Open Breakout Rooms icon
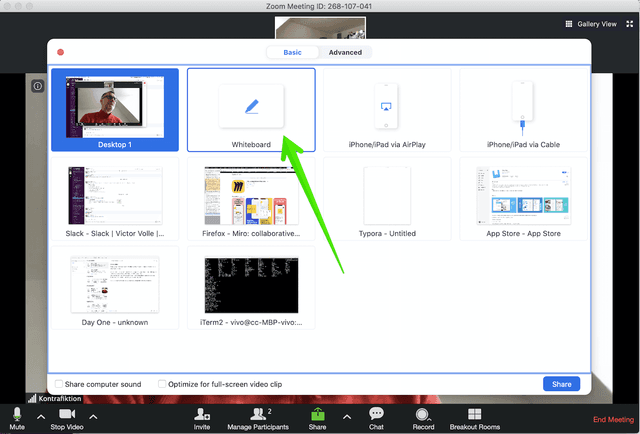The height and width of the screenshot is (434, 640). pos(474,414)
